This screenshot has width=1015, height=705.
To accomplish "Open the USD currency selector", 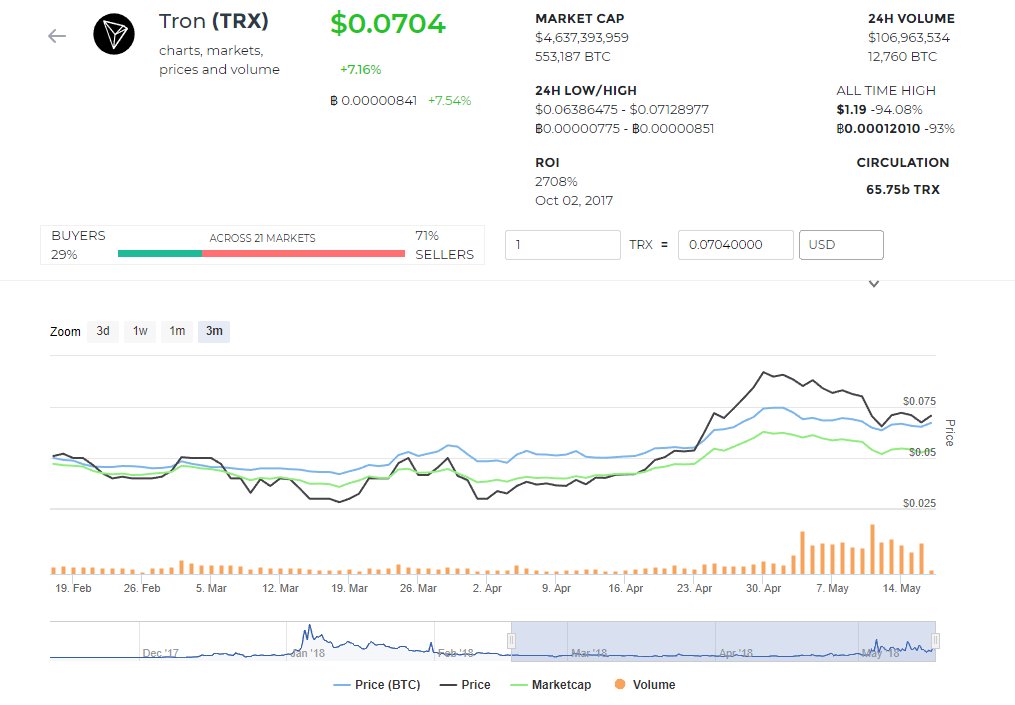I will [x=841, y=245].
